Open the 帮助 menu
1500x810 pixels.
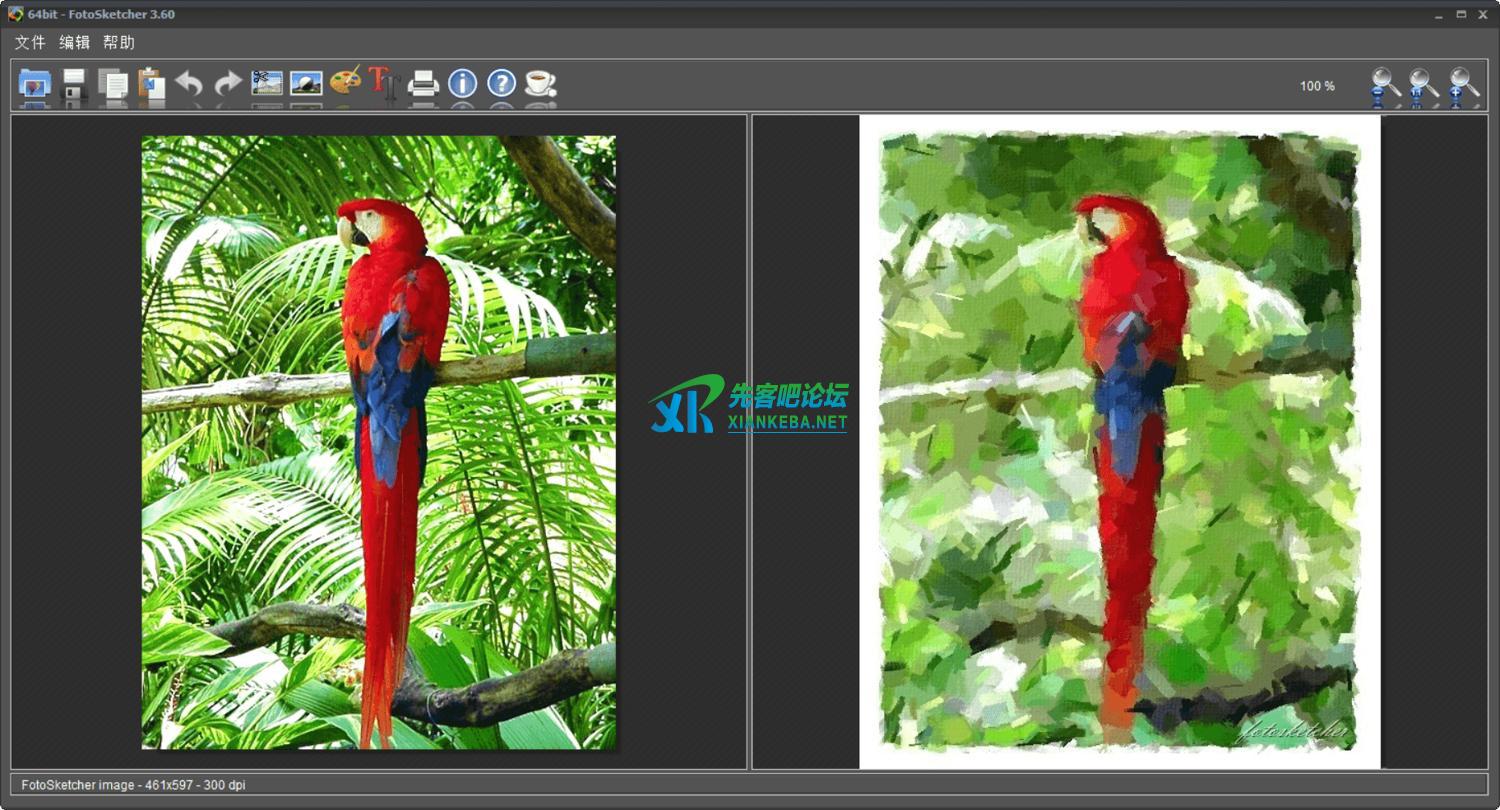coord(118,42)
